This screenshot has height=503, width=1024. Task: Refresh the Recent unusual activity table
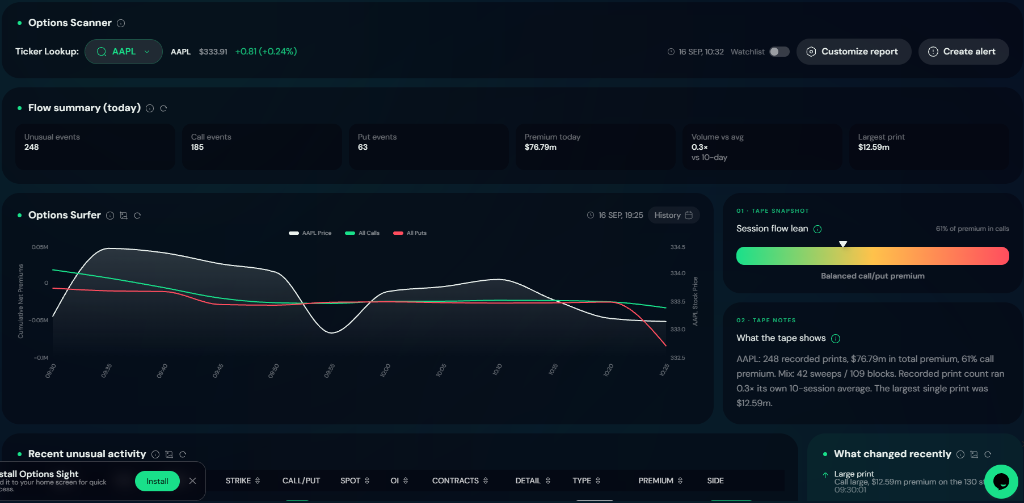(x=183, y=454)
